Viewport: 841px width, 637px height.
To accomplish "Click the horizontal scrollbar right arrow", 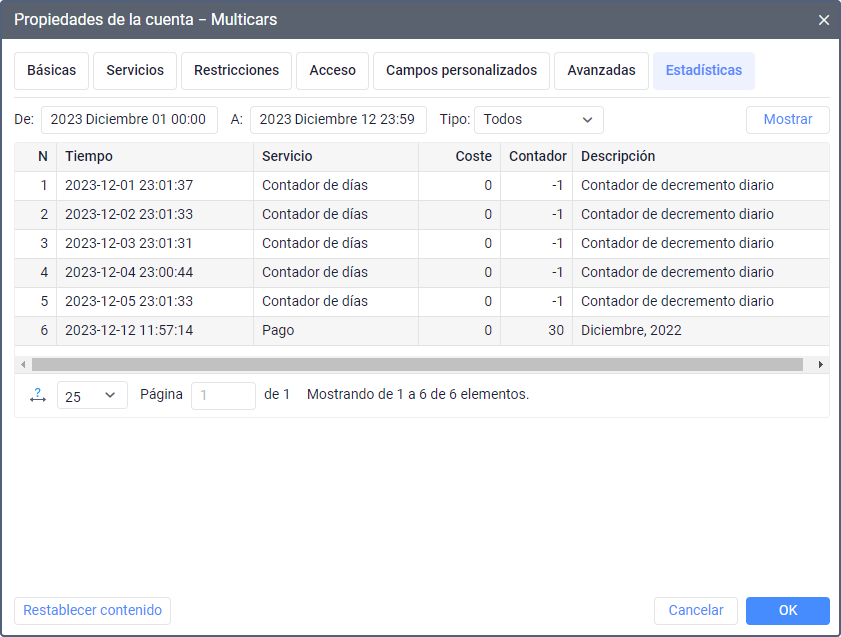I will (821, 365).
